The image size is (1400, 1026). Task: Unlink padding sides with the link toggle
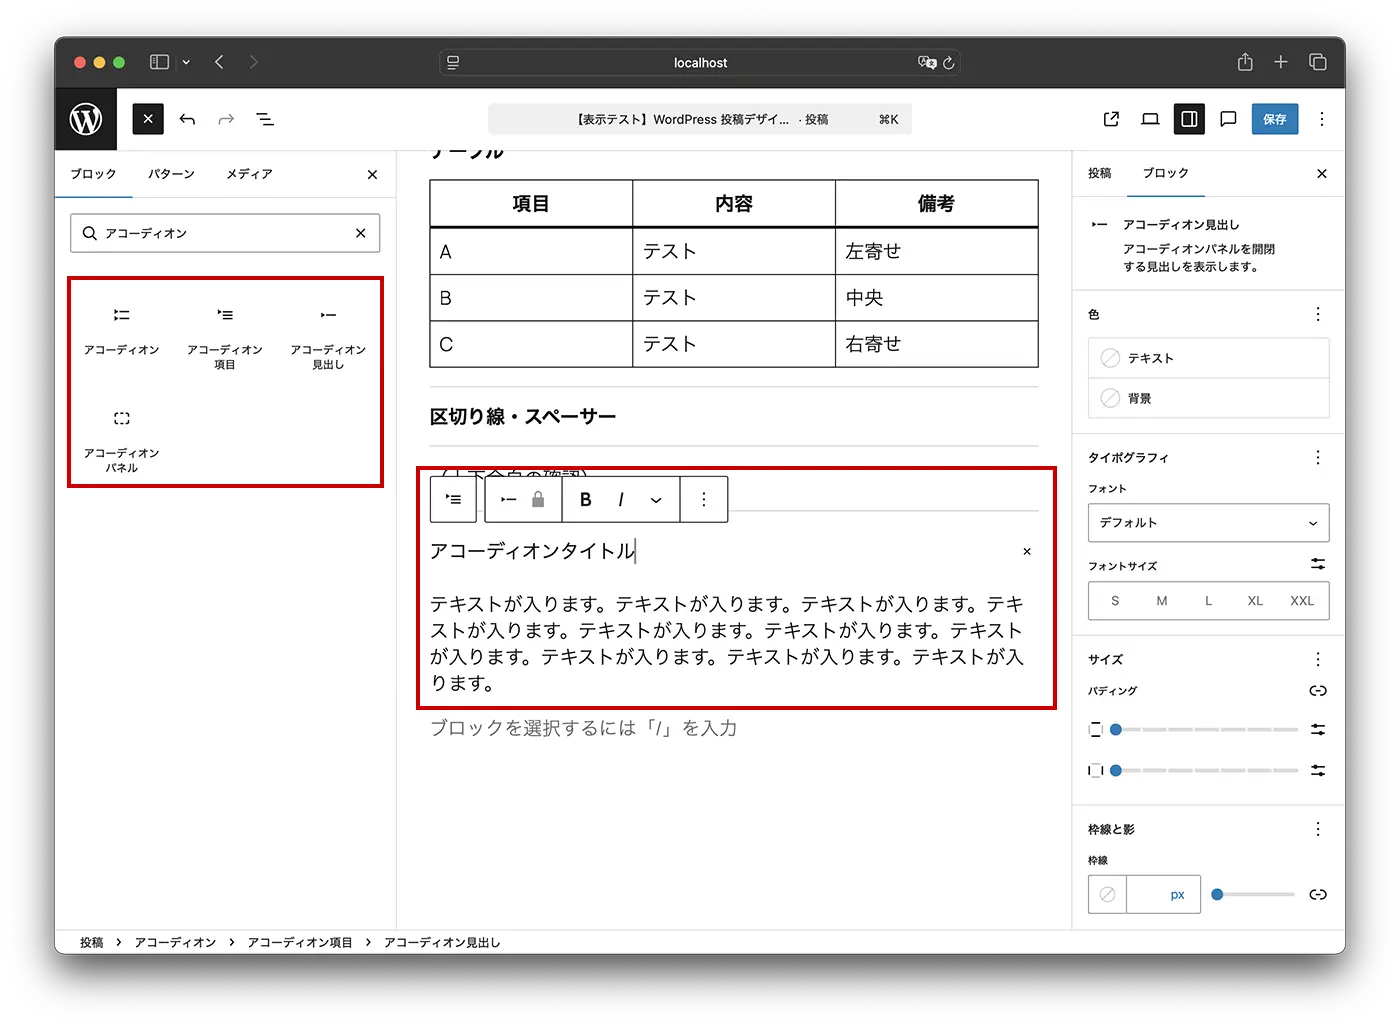(1318, 691)
